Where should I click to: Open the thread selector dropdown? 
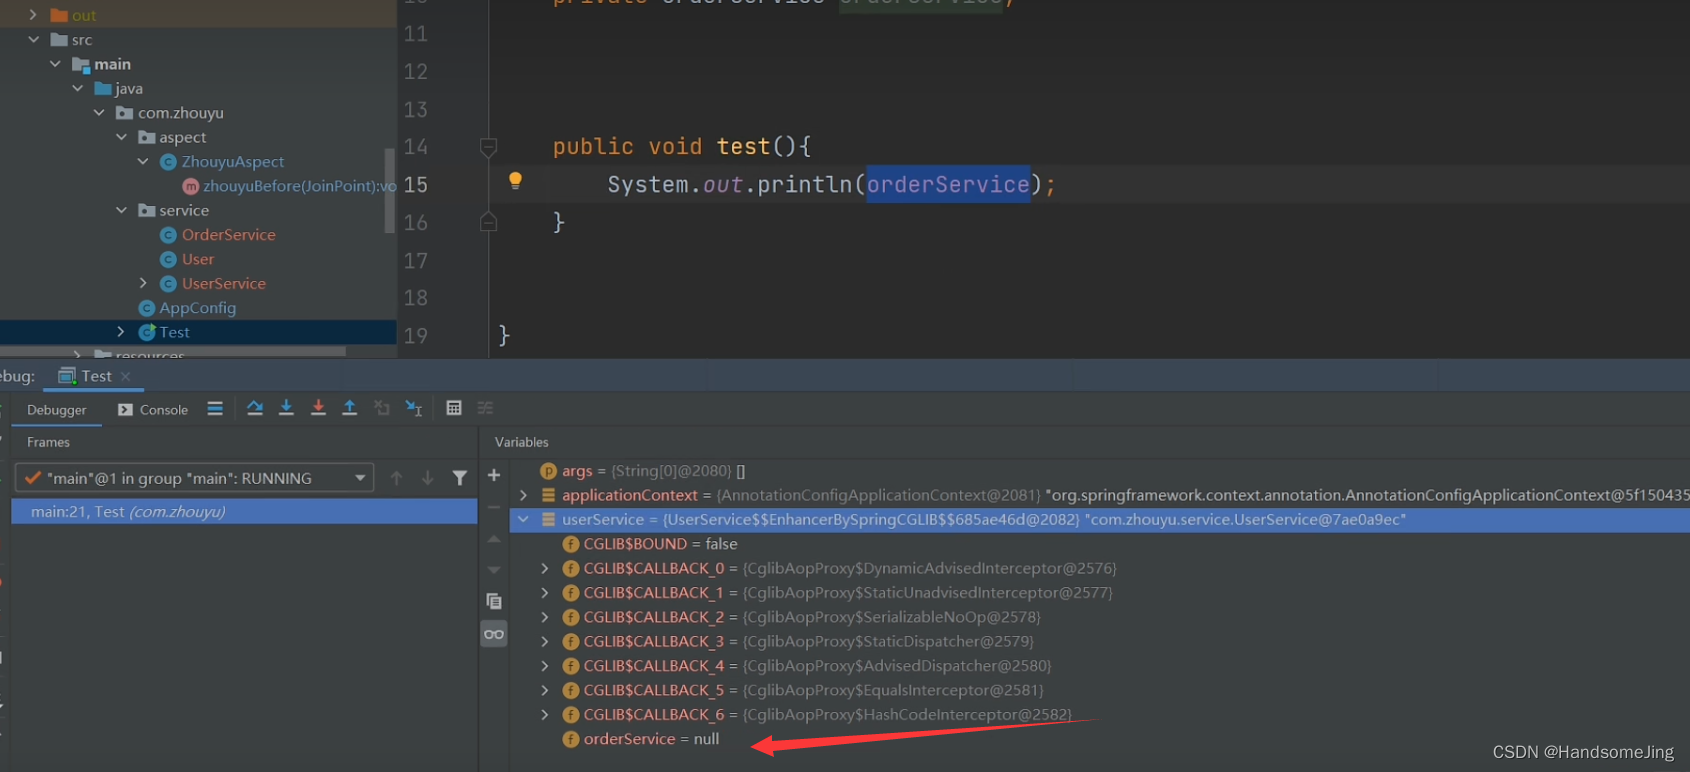pos(194,478)
